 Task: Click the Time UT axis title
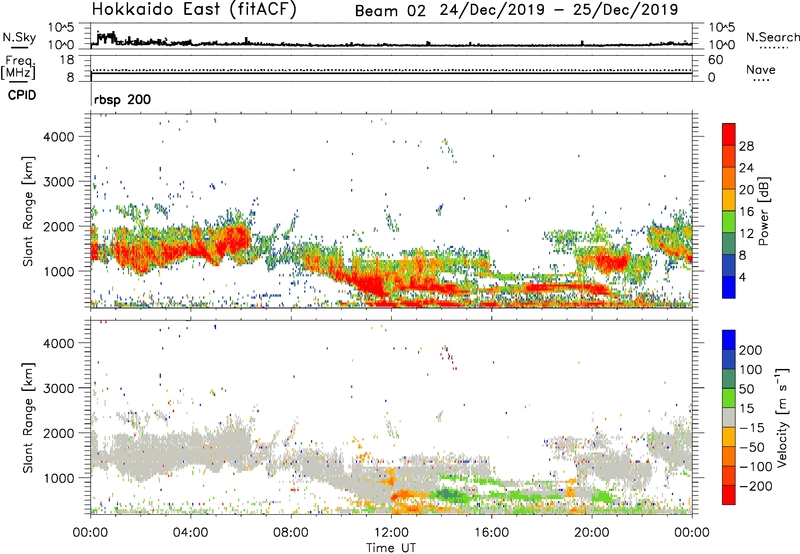pyautogui.click(x=391, y=548)
